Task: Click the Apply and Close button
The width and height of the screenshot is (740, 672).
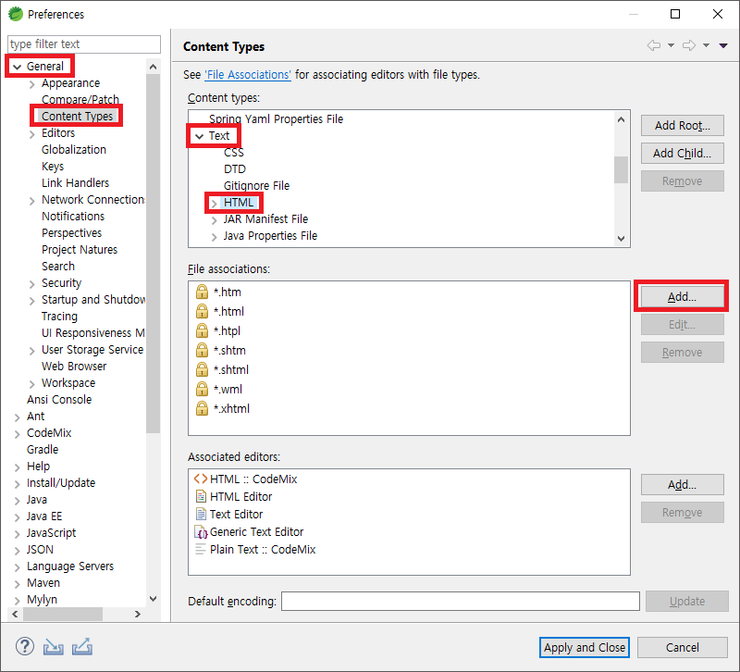Action: coord(584,647)
